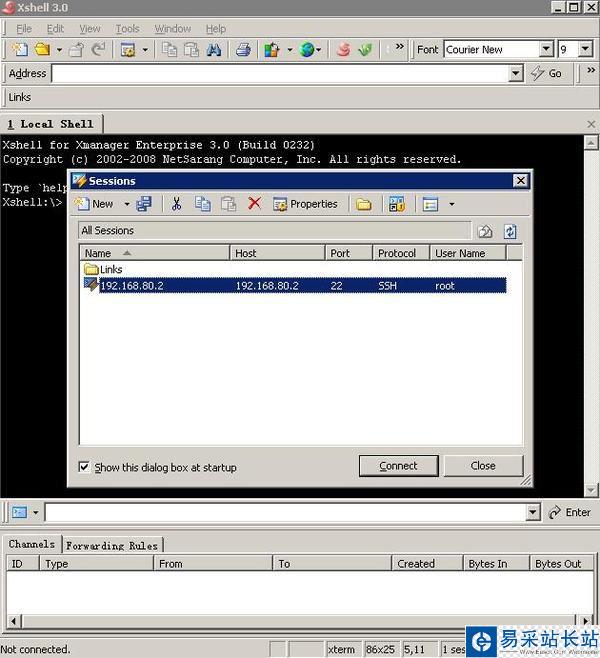Viewport: 600px width, 658px height.
Task: Click the User Name column header
Action: point(468,253)
